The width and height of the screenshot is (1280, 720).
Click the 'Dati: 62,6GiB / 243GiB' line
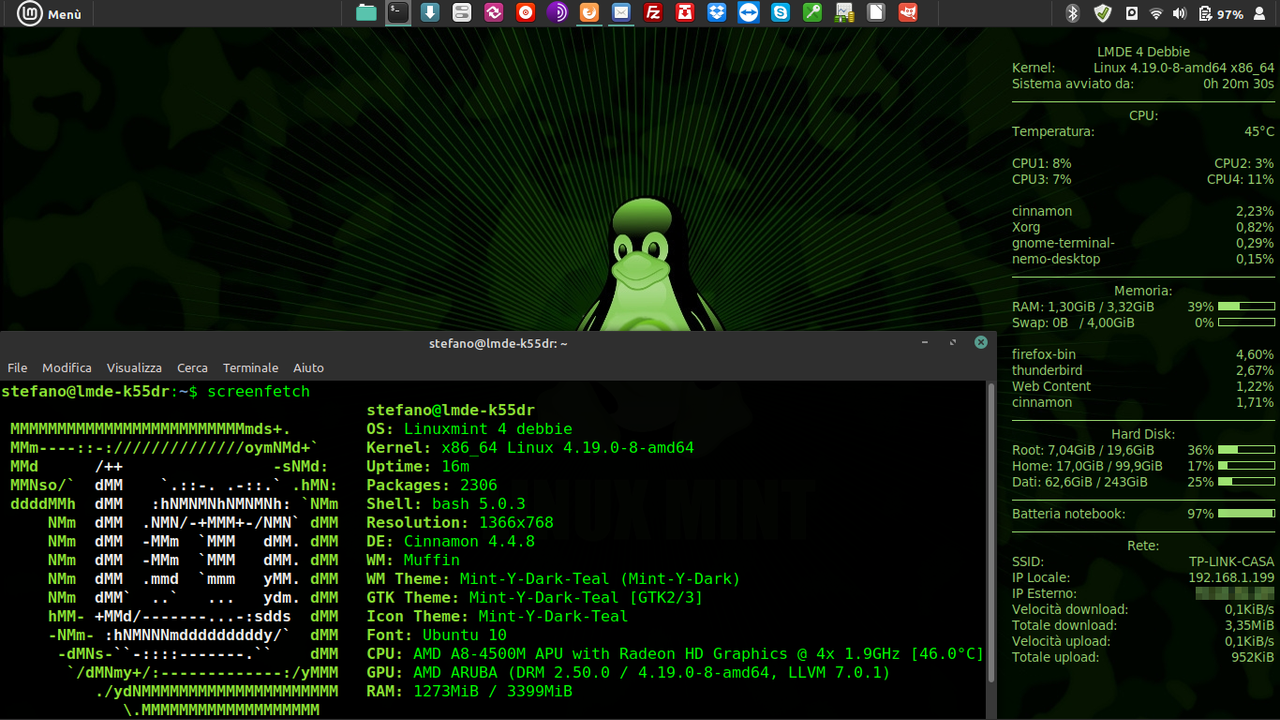pyautogui.click(x=1143, y=482)
